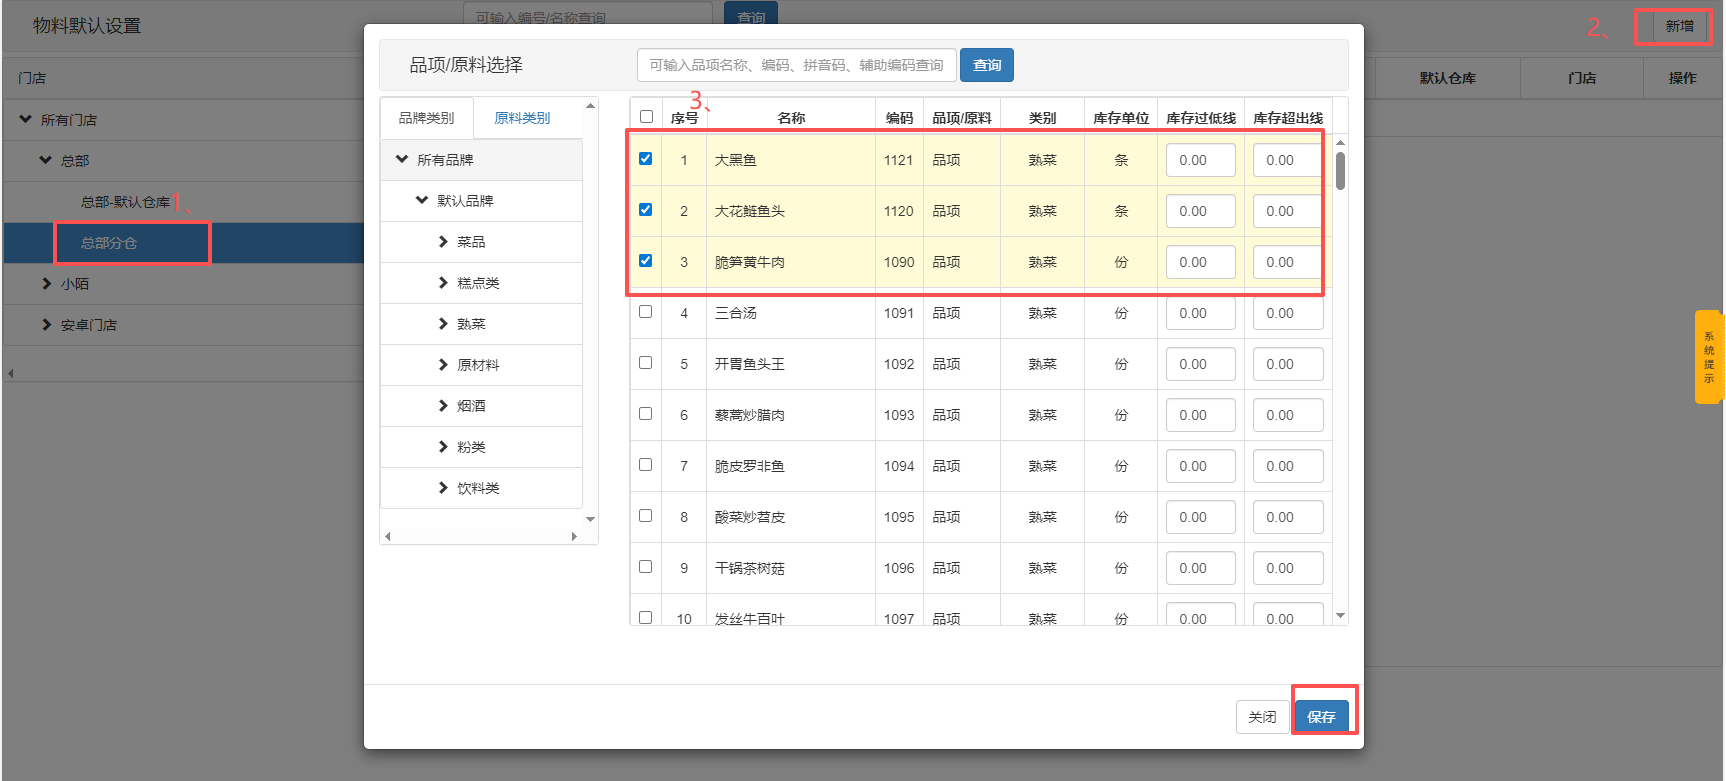Check the 三合汤 row checkbox
This screenshot has height=781, width=1726.
tap(646, 312)
